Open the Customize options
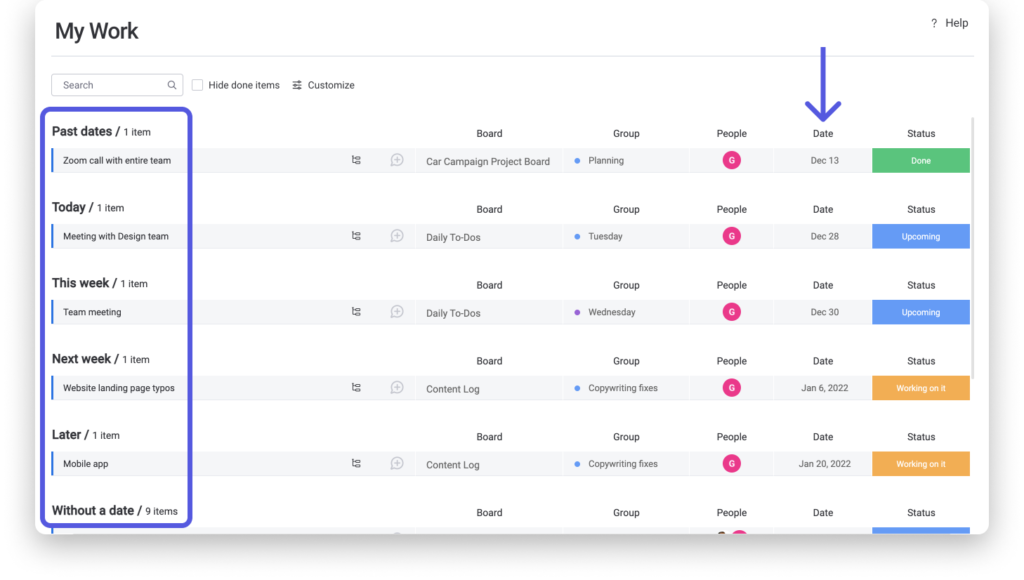1024x580 pixels. (x=330, y=86)
